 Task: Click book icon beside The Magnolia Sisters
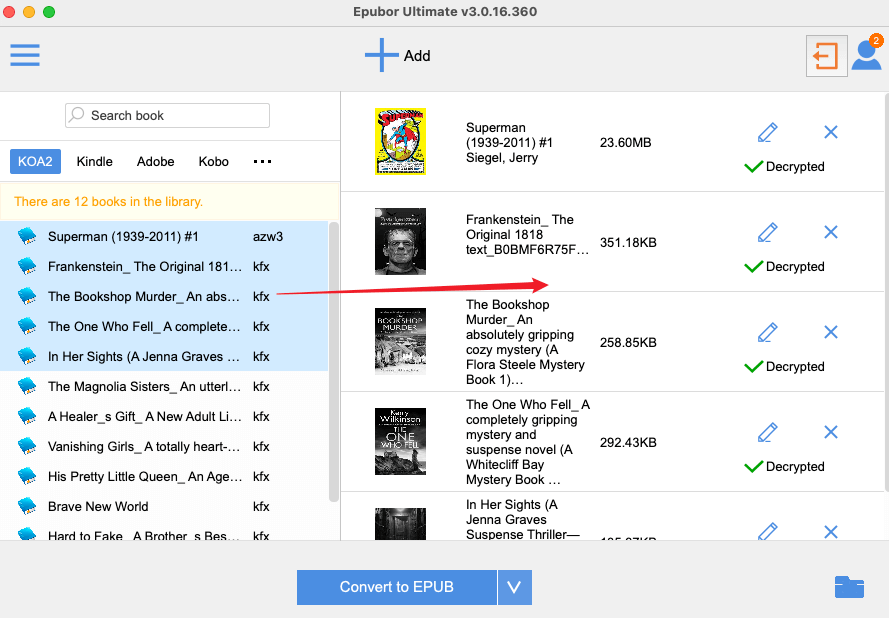point(27,387)
